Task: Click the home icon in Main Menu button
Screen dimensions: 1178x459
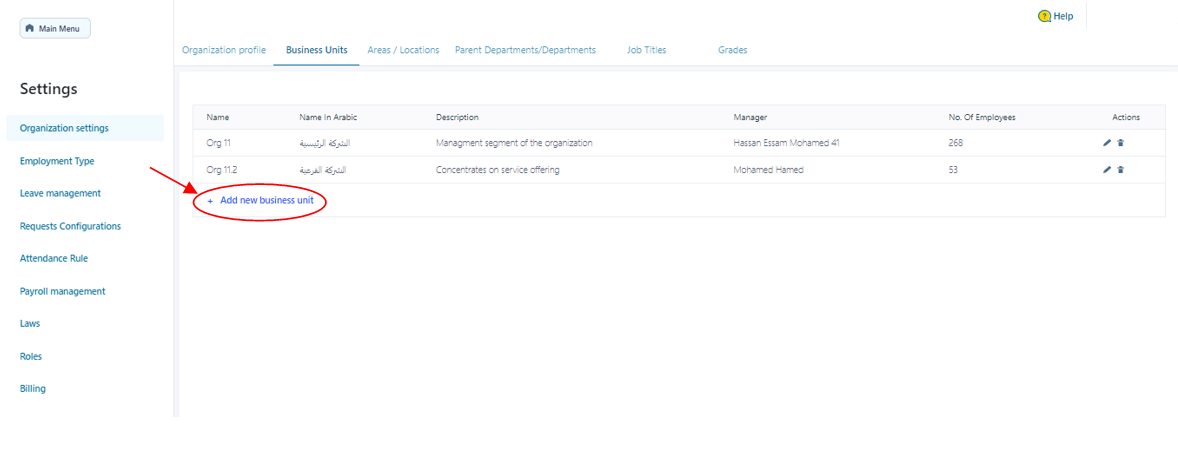Action: click(x=30, y=29)
